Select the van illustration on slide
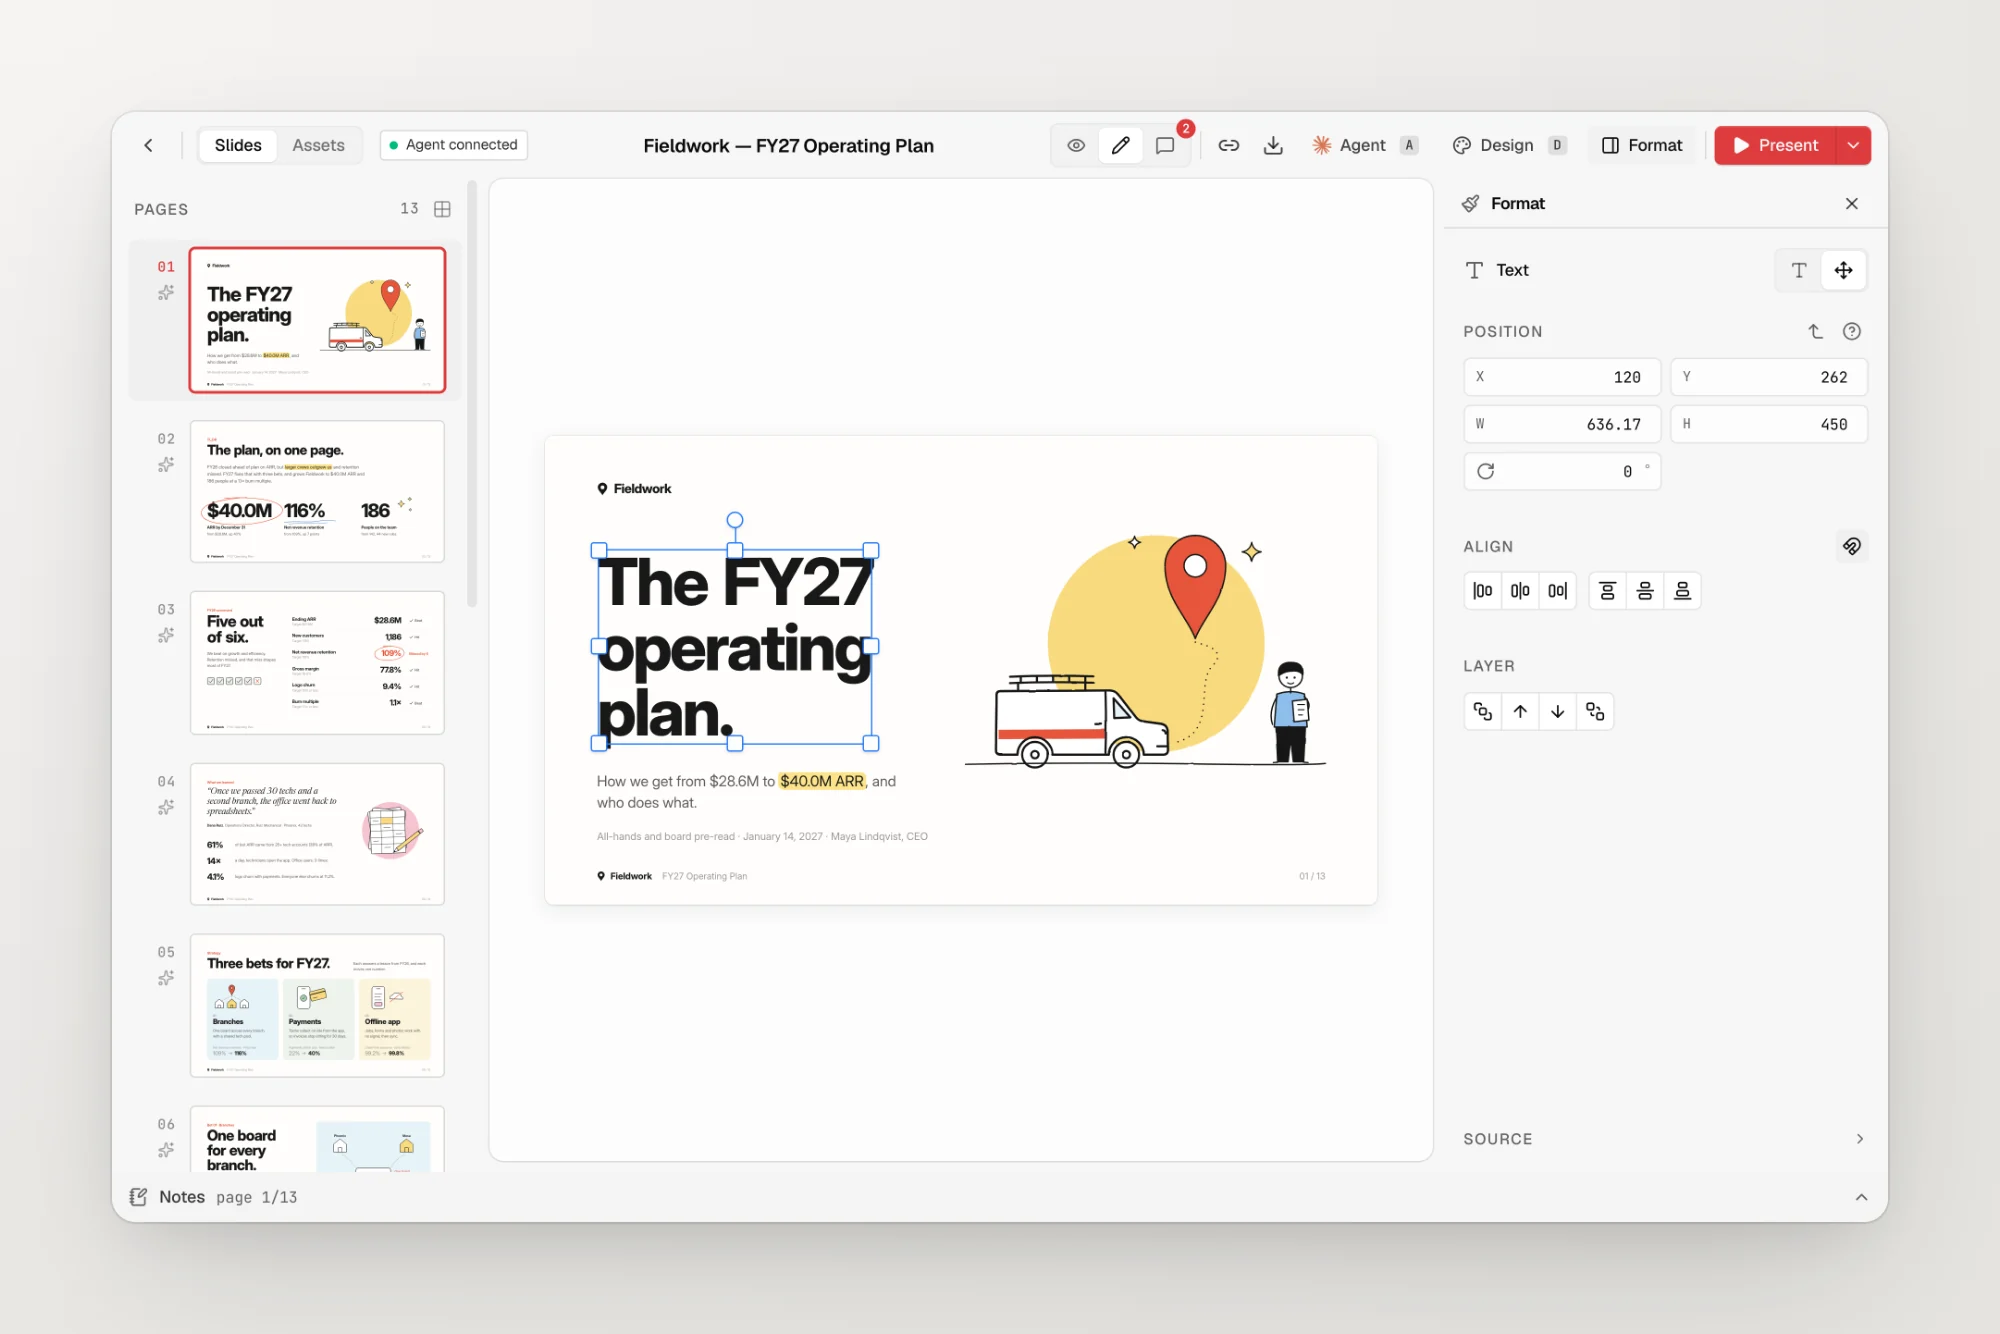This screenshot has width=2000, height=1334. tap(1082, 722)
